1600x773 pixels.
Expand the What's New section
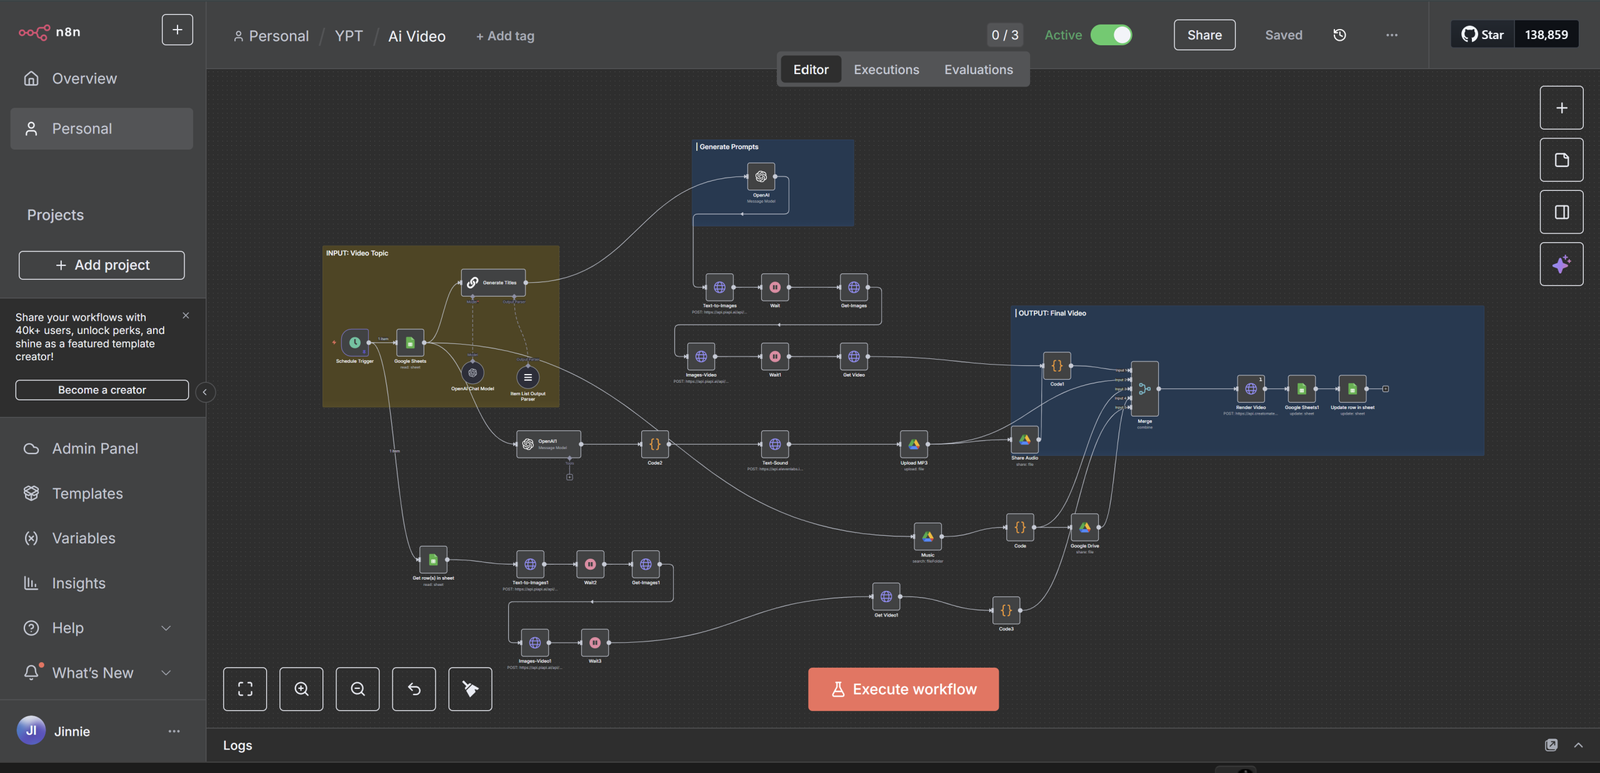166,673
